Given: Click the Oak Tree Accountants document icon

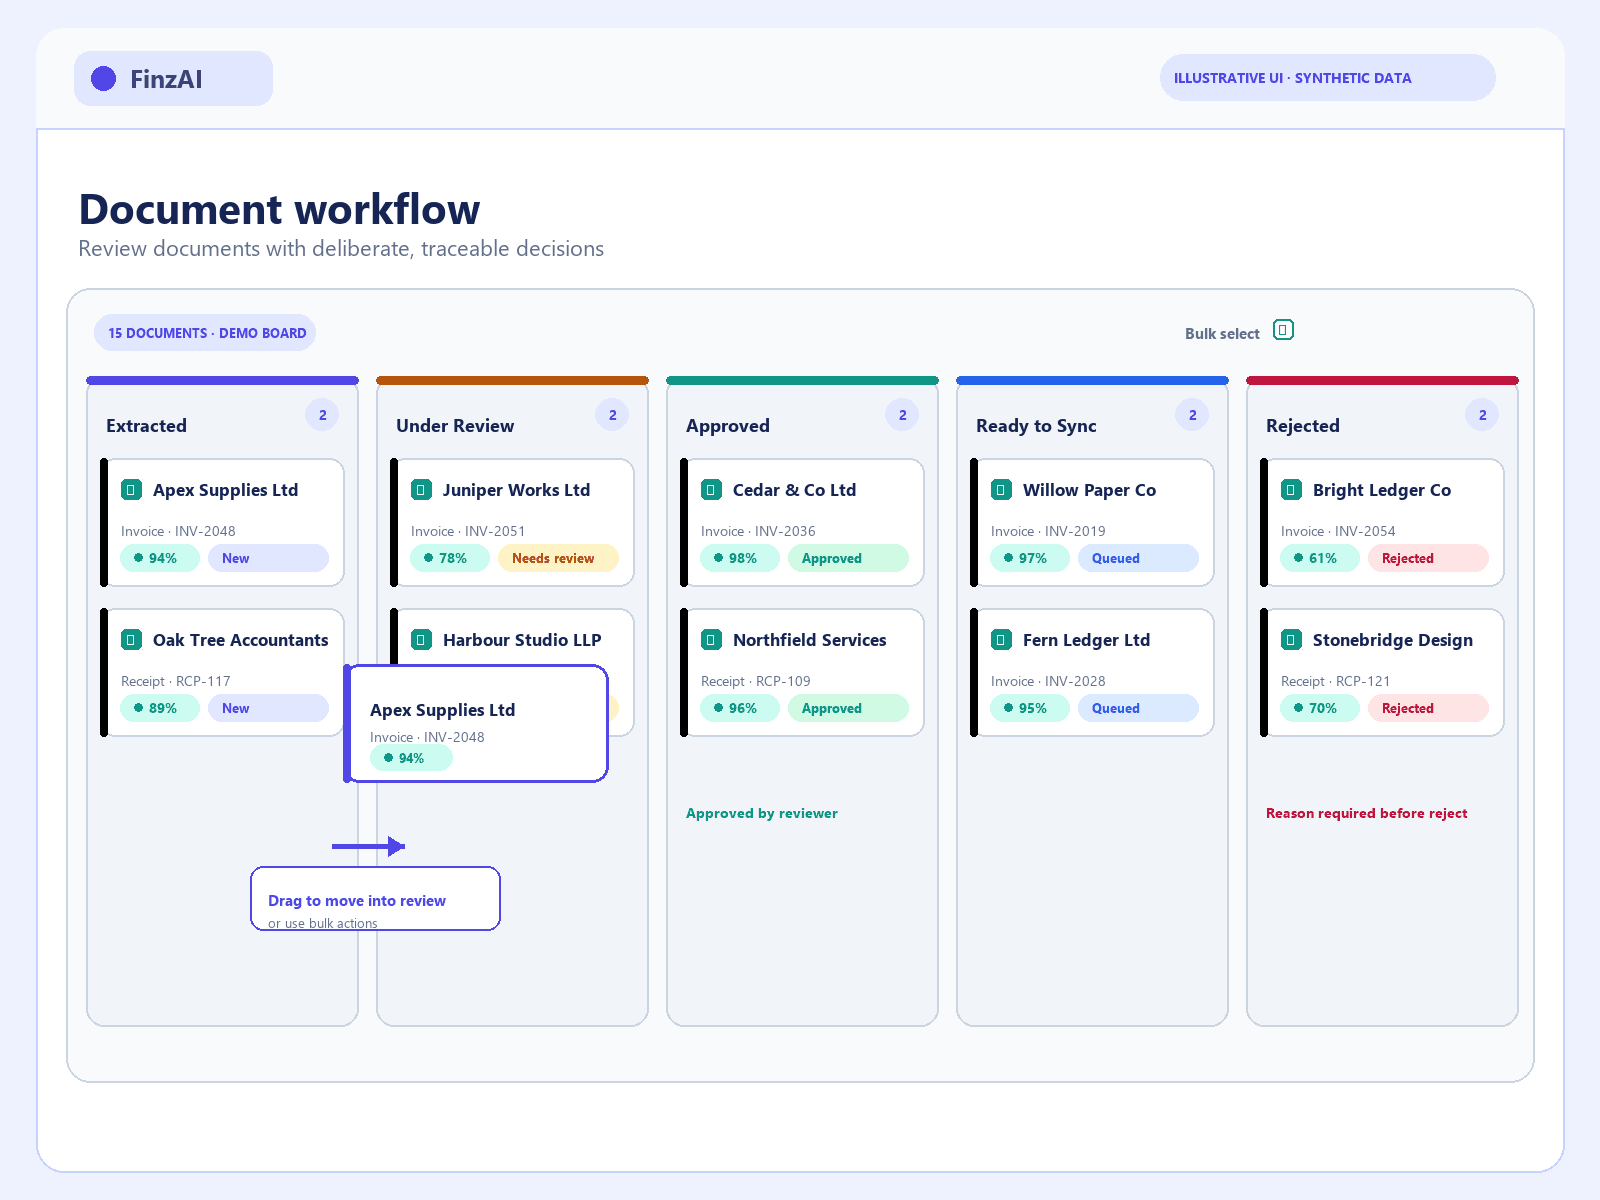Looking at the screenshot, I should point(131,640).
